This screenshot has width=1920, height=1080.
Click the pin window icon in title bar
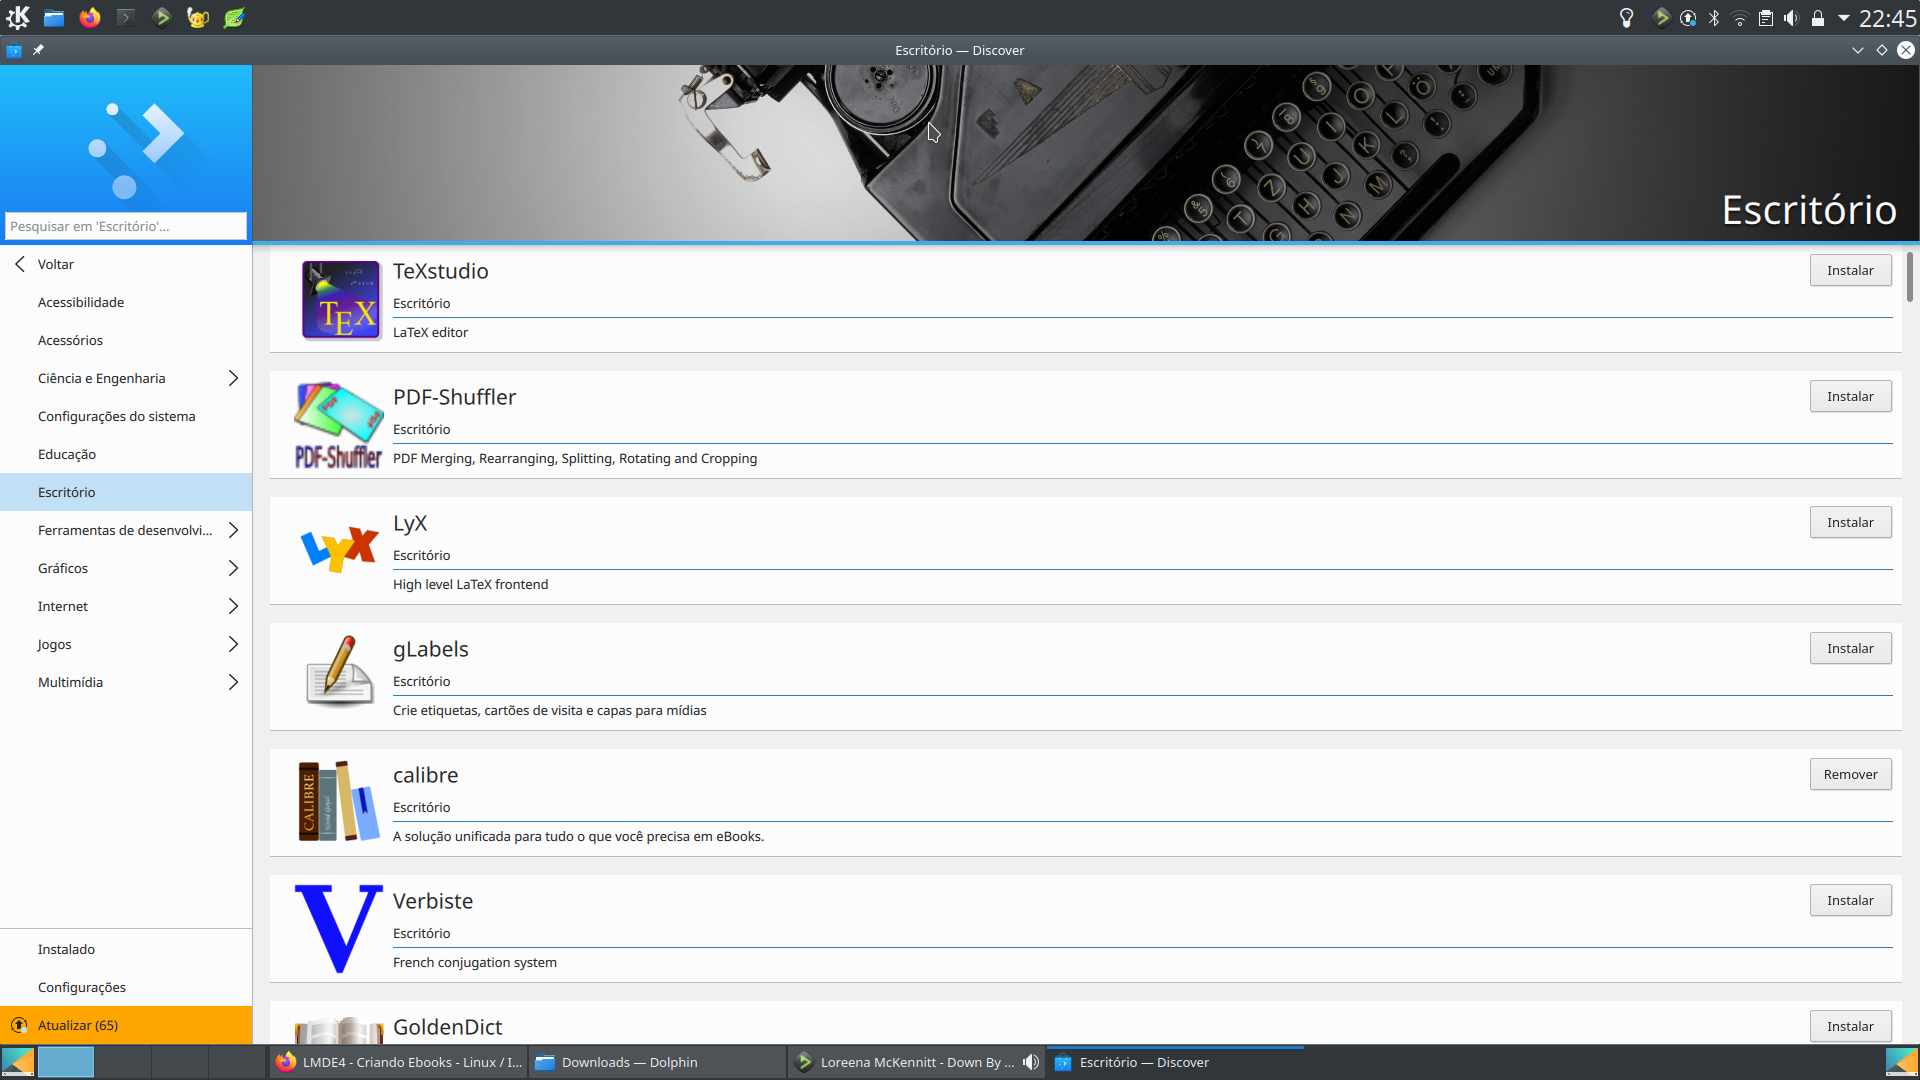(x=38, y=50)
